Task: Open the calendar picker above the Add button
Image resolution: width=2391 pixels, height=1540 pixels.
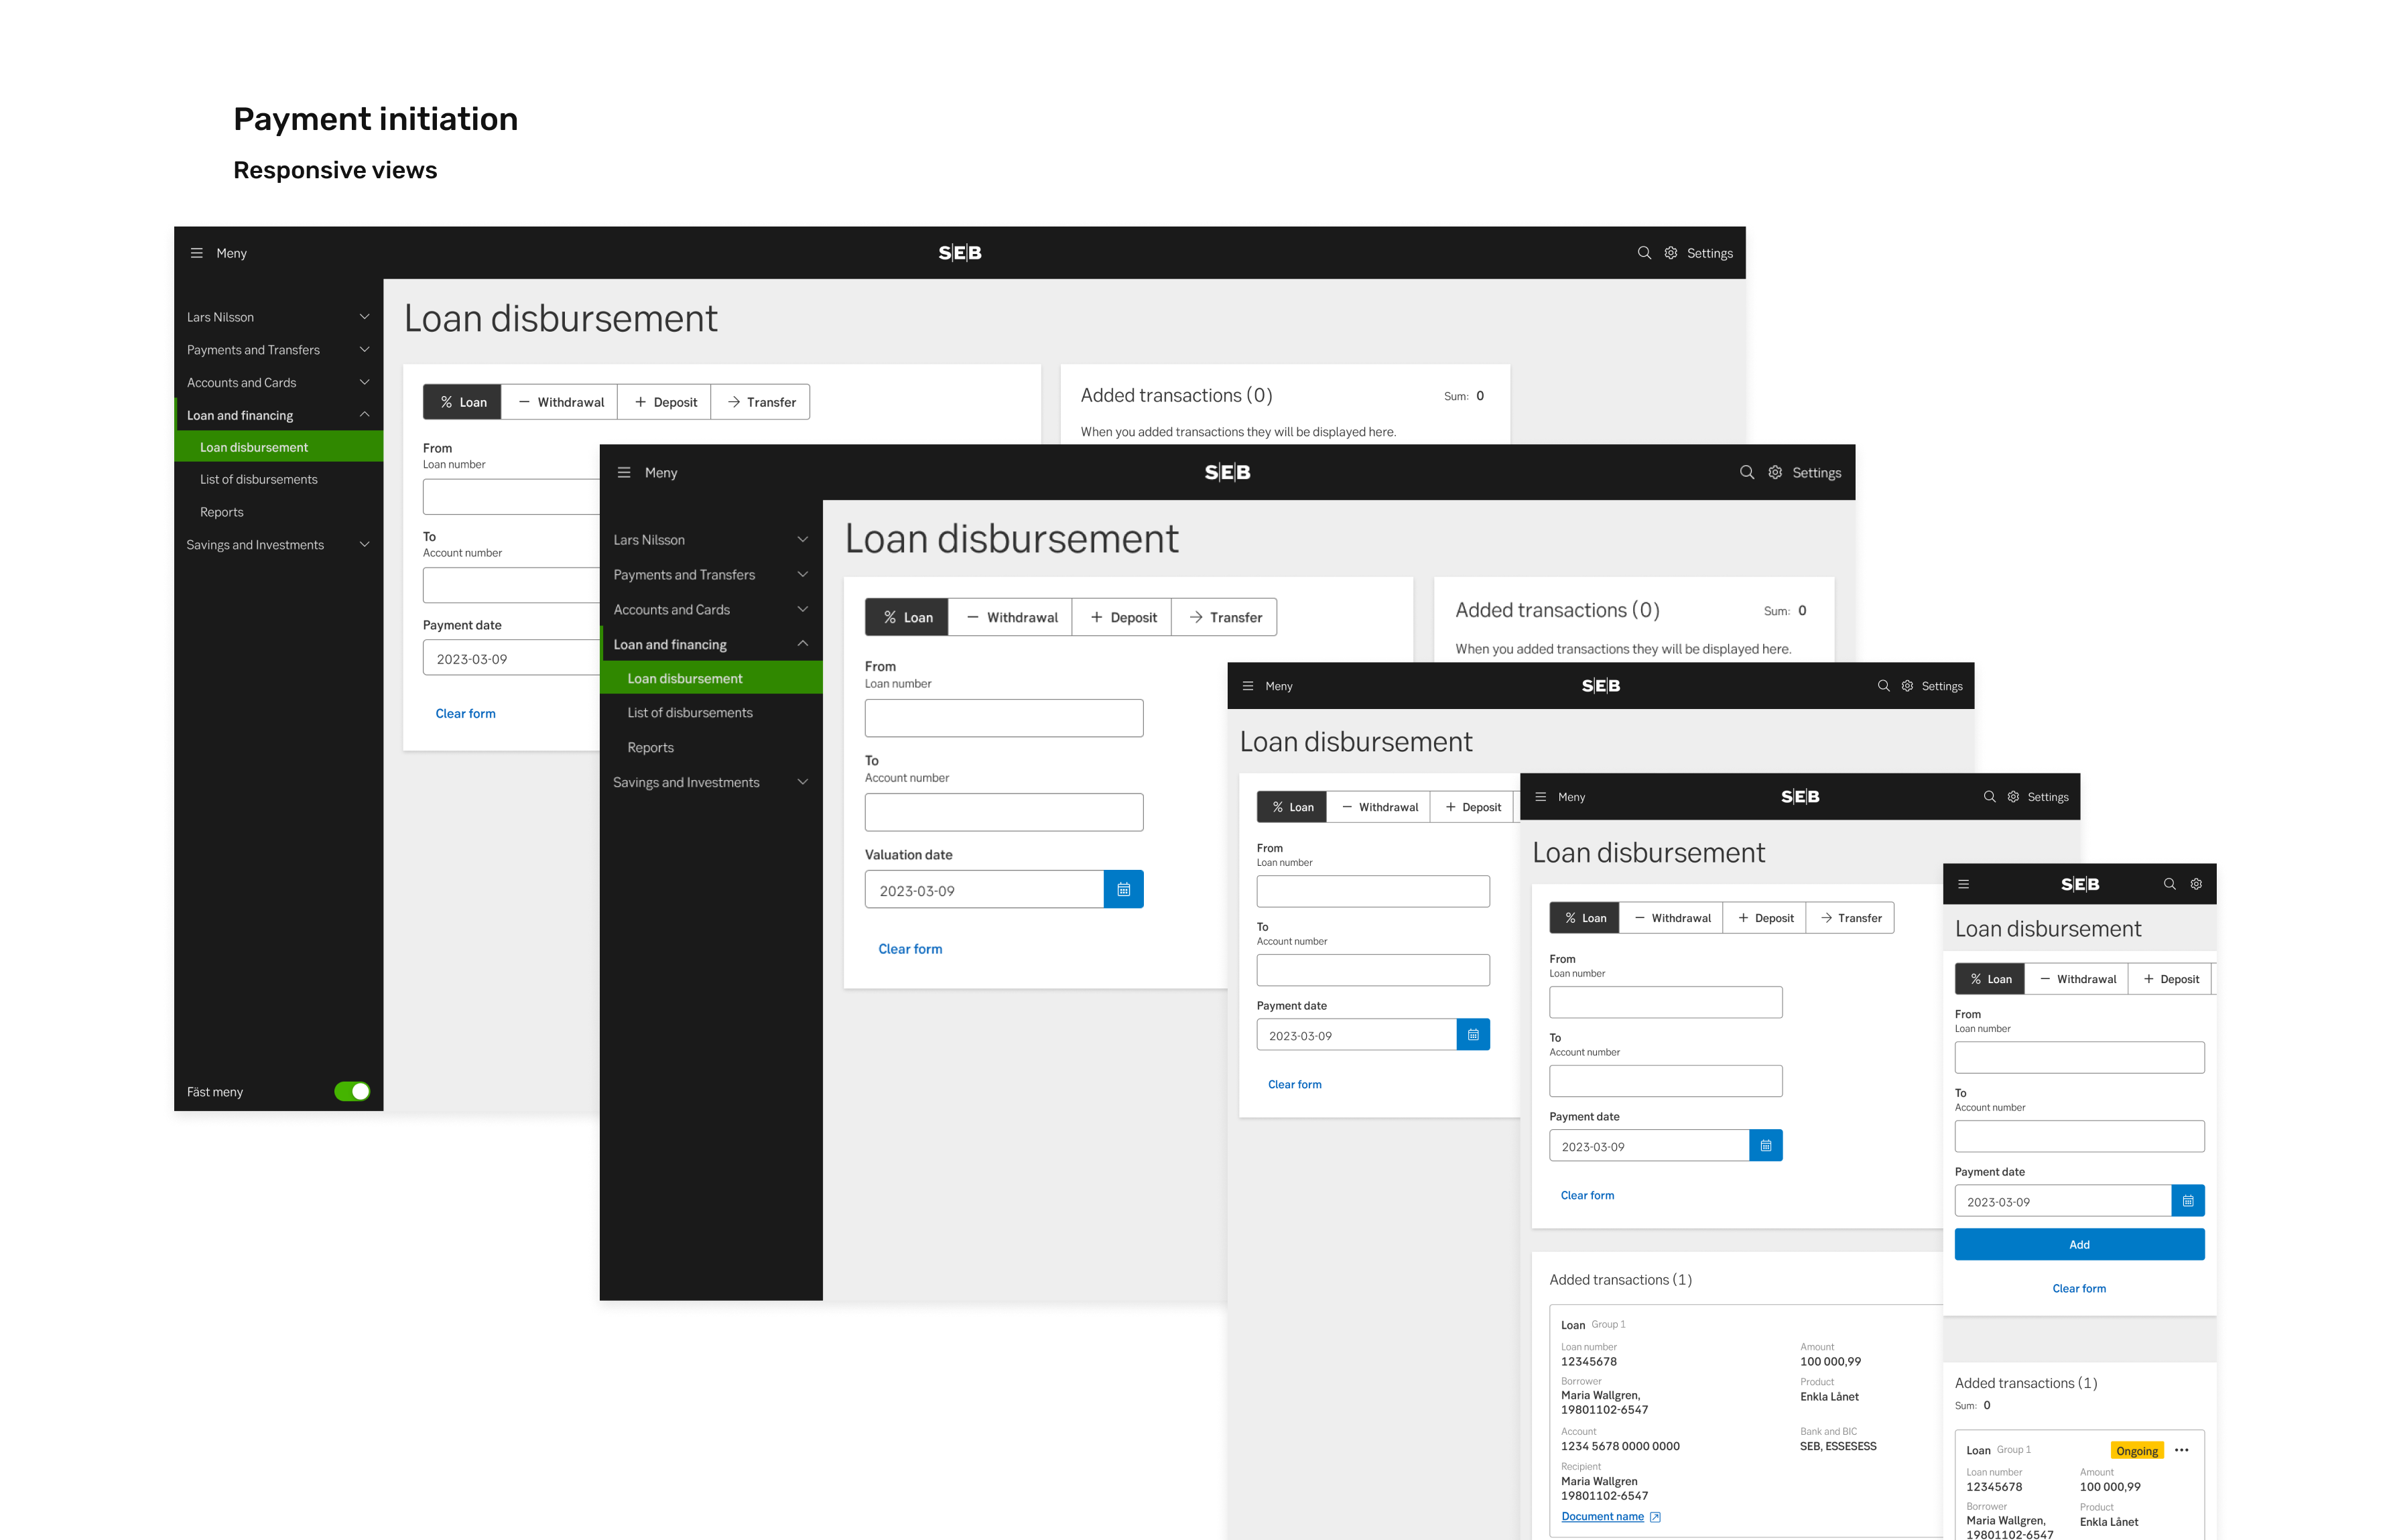Action: [x=2188, y=1201]
